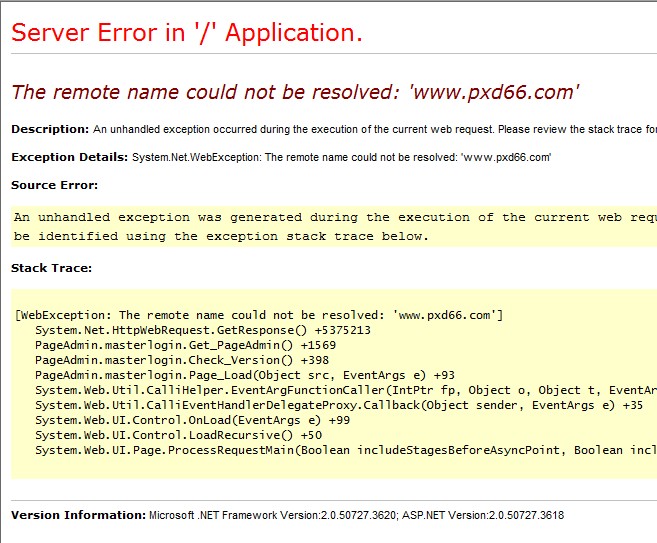The height and width of the screenshot is (543, 657).
Task: Click the 'Source Error:' label
Action: click(54, 185)
